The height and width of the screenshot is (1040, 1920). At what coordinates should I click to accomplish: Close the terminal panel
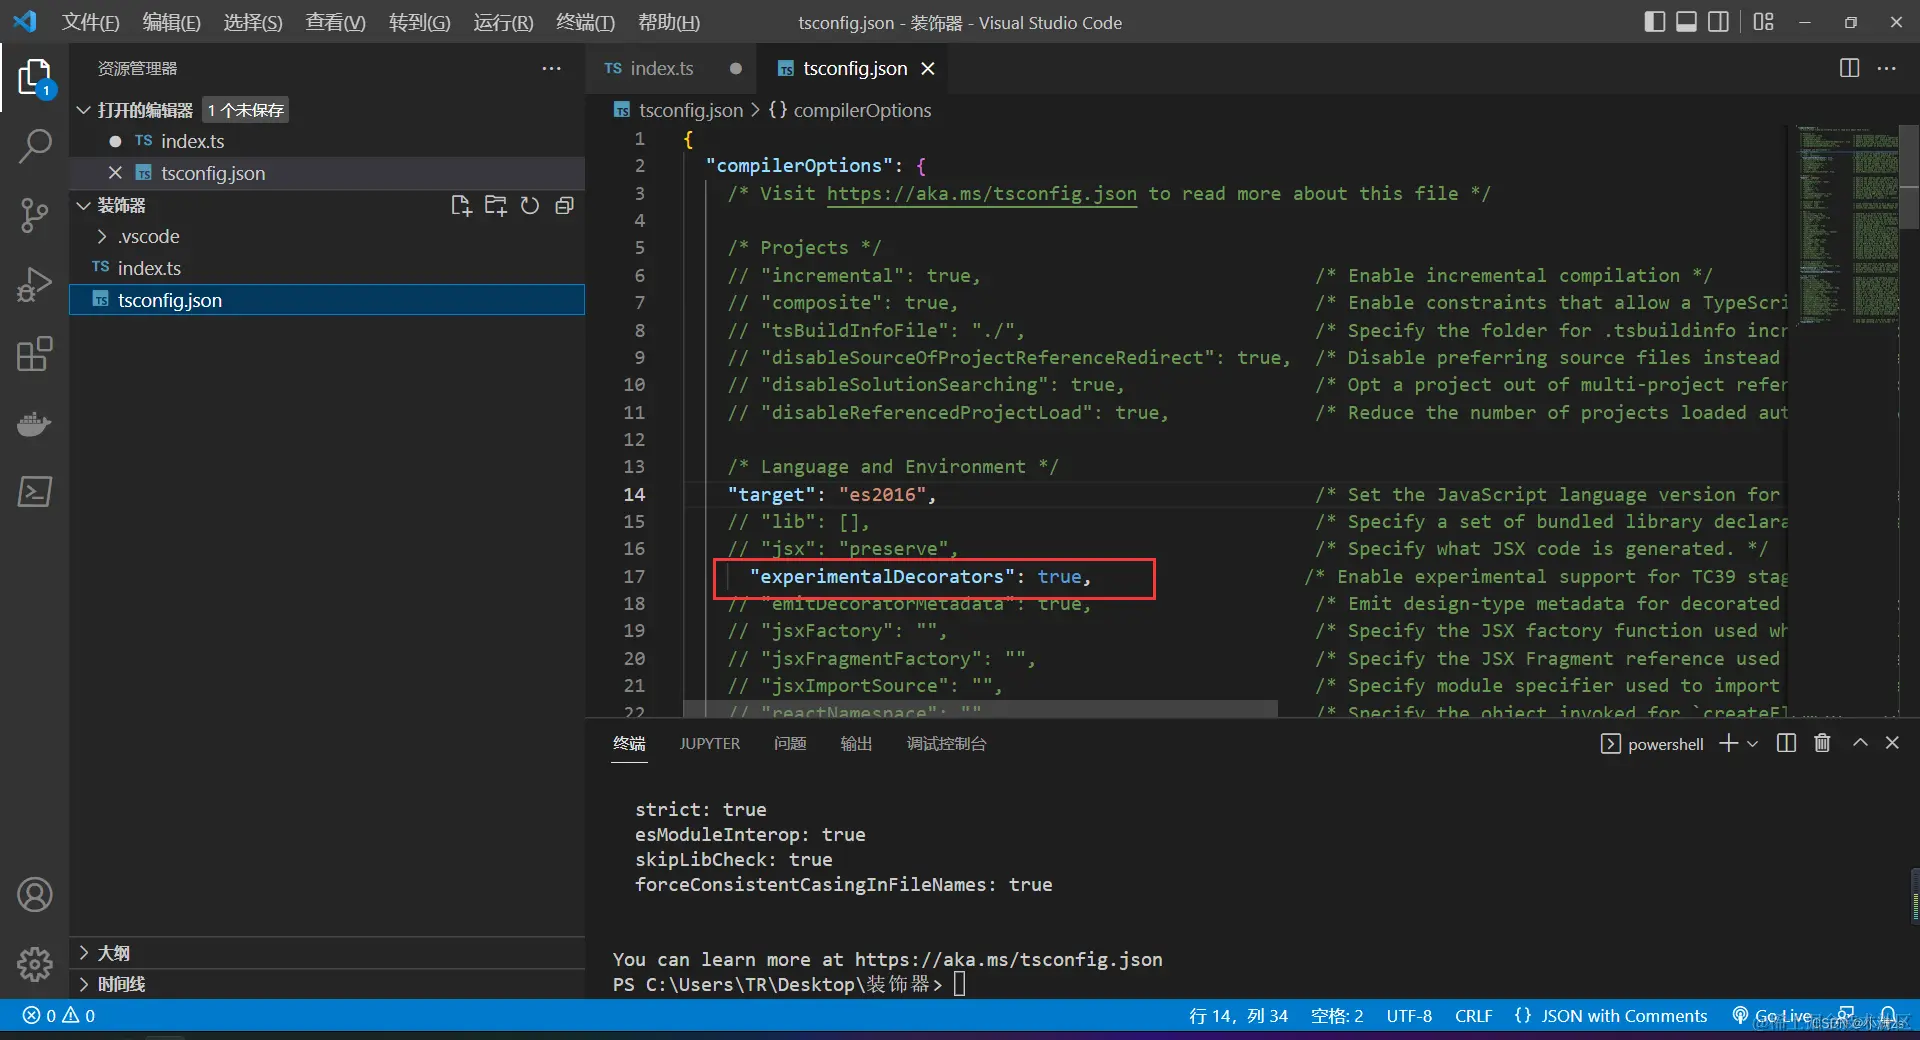coord(1892,743)
